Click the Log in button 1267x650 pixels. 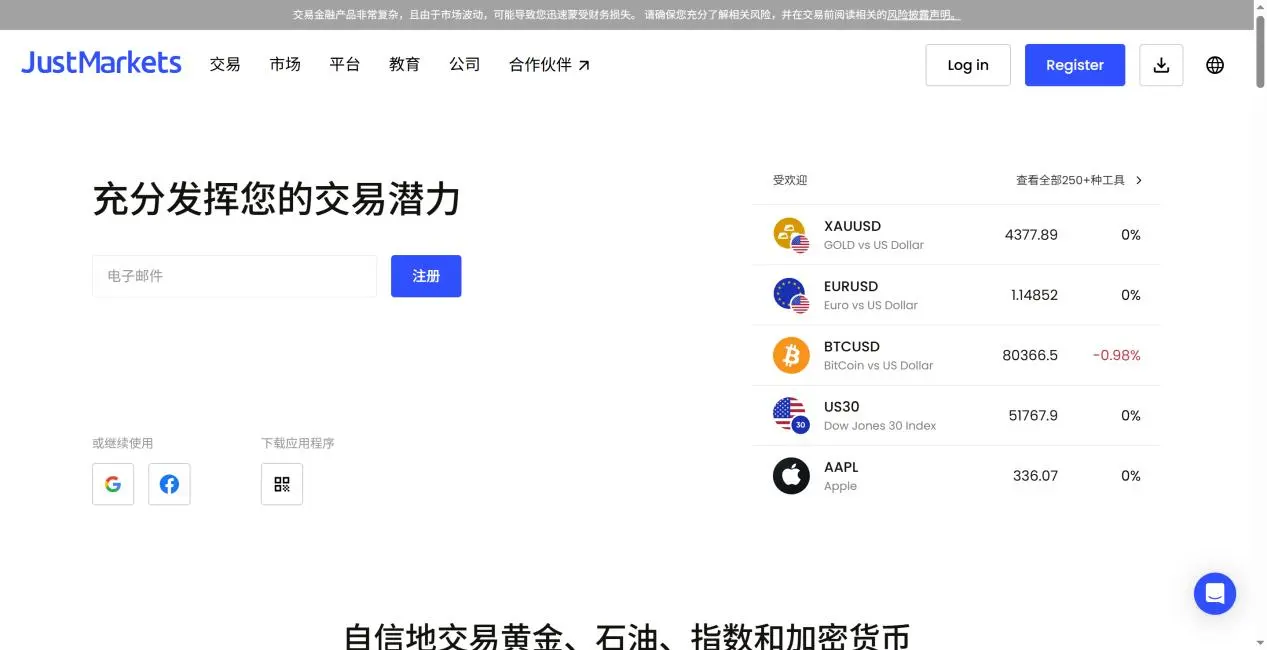[968, 65]
